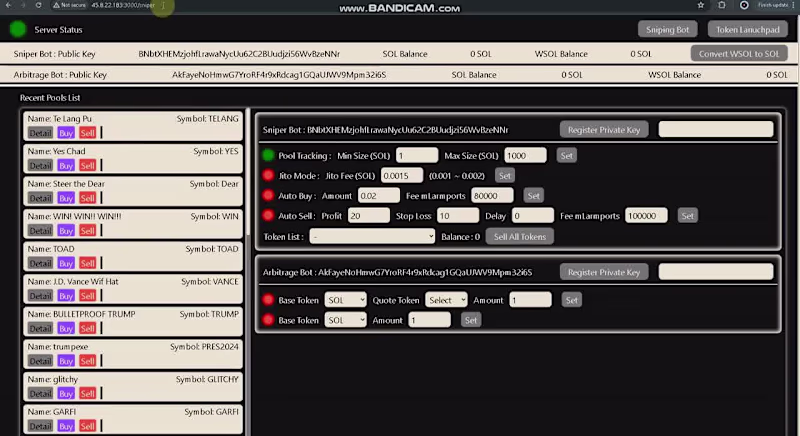The image size is (800, 436).
Task: Click the Not secure warning icon
Action: [56, 5]
